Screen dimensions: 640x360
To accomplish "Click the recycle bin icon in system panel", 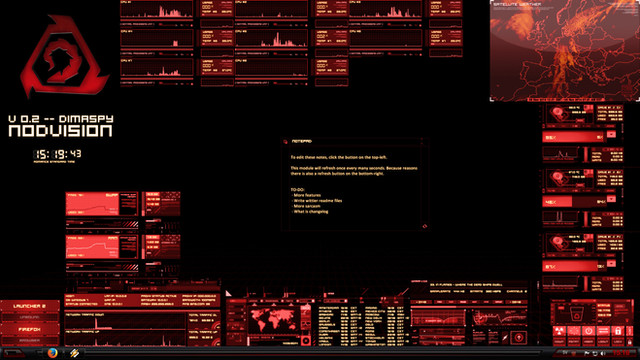I will 576,315.
